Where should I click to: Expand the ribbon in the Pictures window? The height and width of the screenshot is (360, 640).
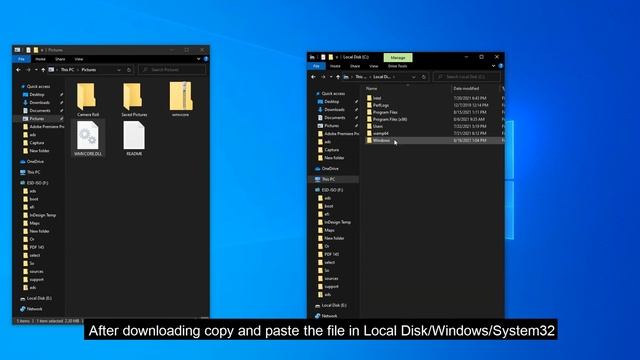tap(198, 59)
